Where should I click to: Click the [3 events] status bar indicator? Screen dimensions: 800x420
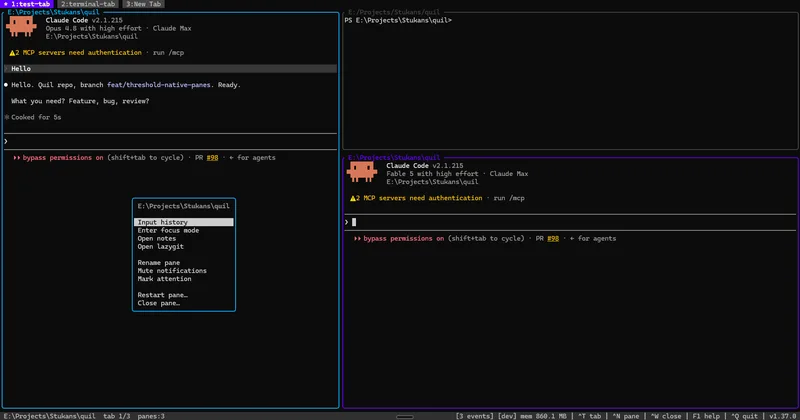tap(474, 416)
